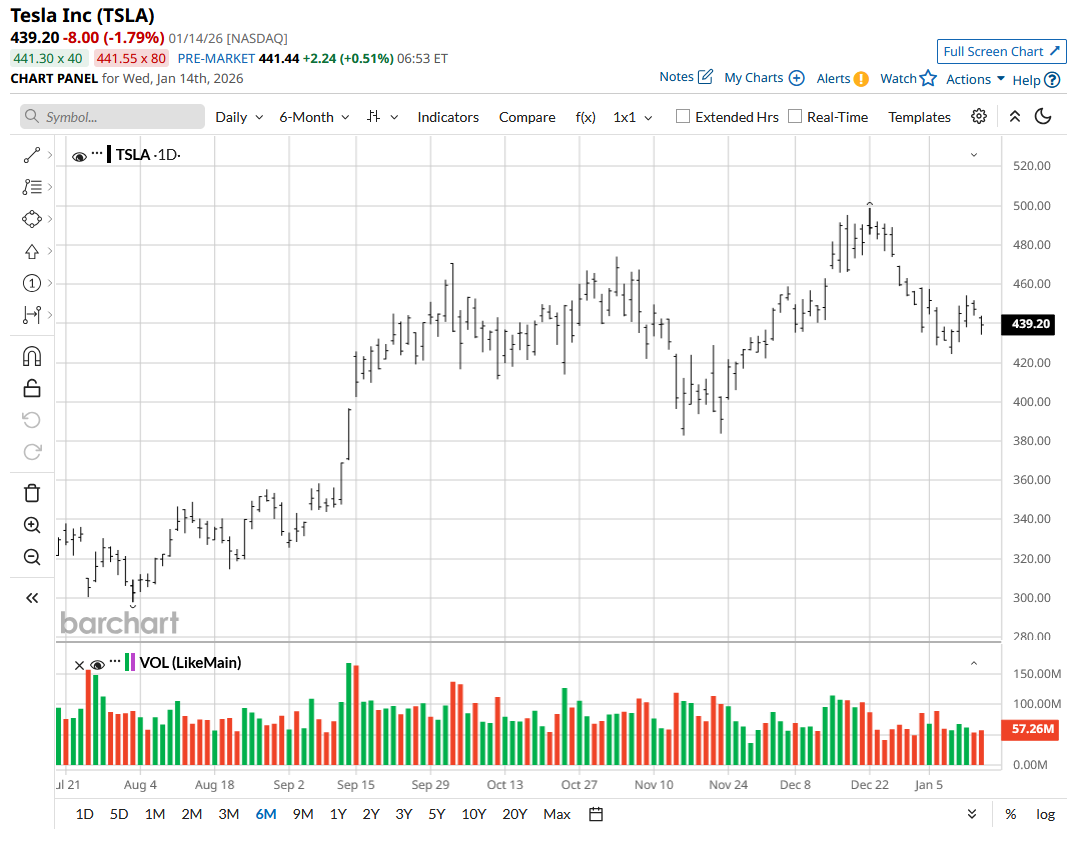1069x851 pixels.
Task: Click the trash can delete drawings icon
Action: 31,492
